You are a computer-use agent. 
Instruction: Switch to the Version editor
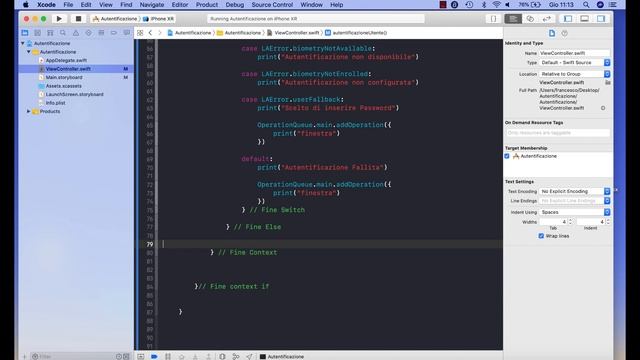(547, 19)
